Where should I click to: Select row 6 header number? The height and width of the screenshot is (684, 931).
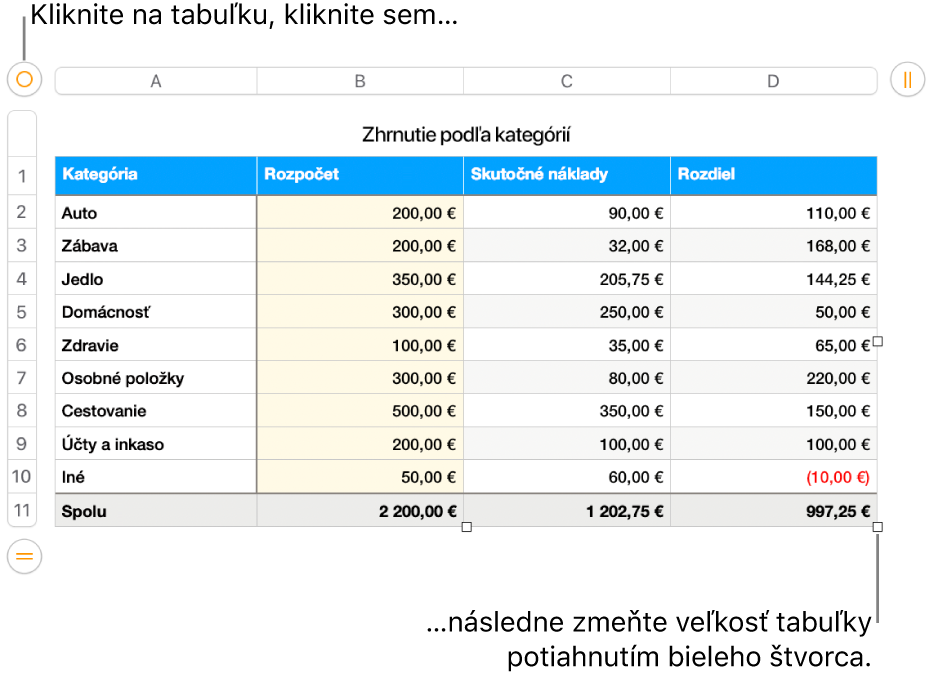click(x=22, y=345)
